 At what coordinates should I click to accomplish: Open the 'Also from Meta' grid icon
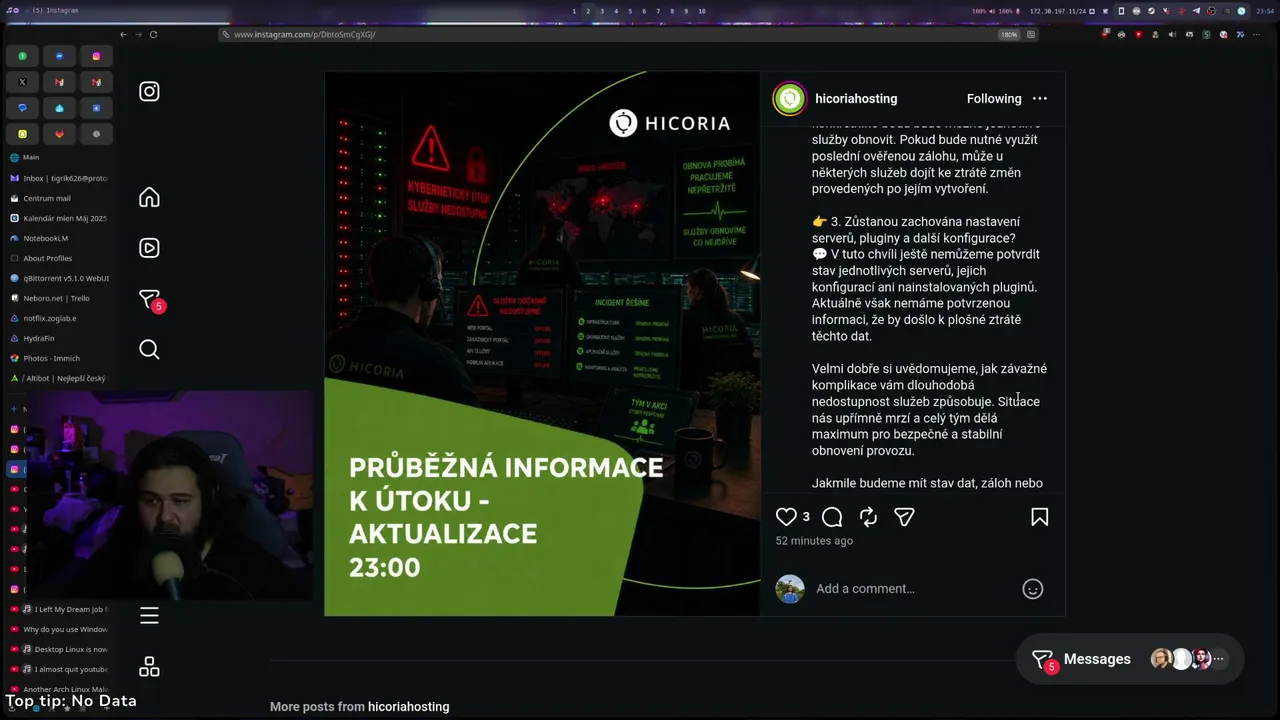pyautogui.click(x=149, y=667)
